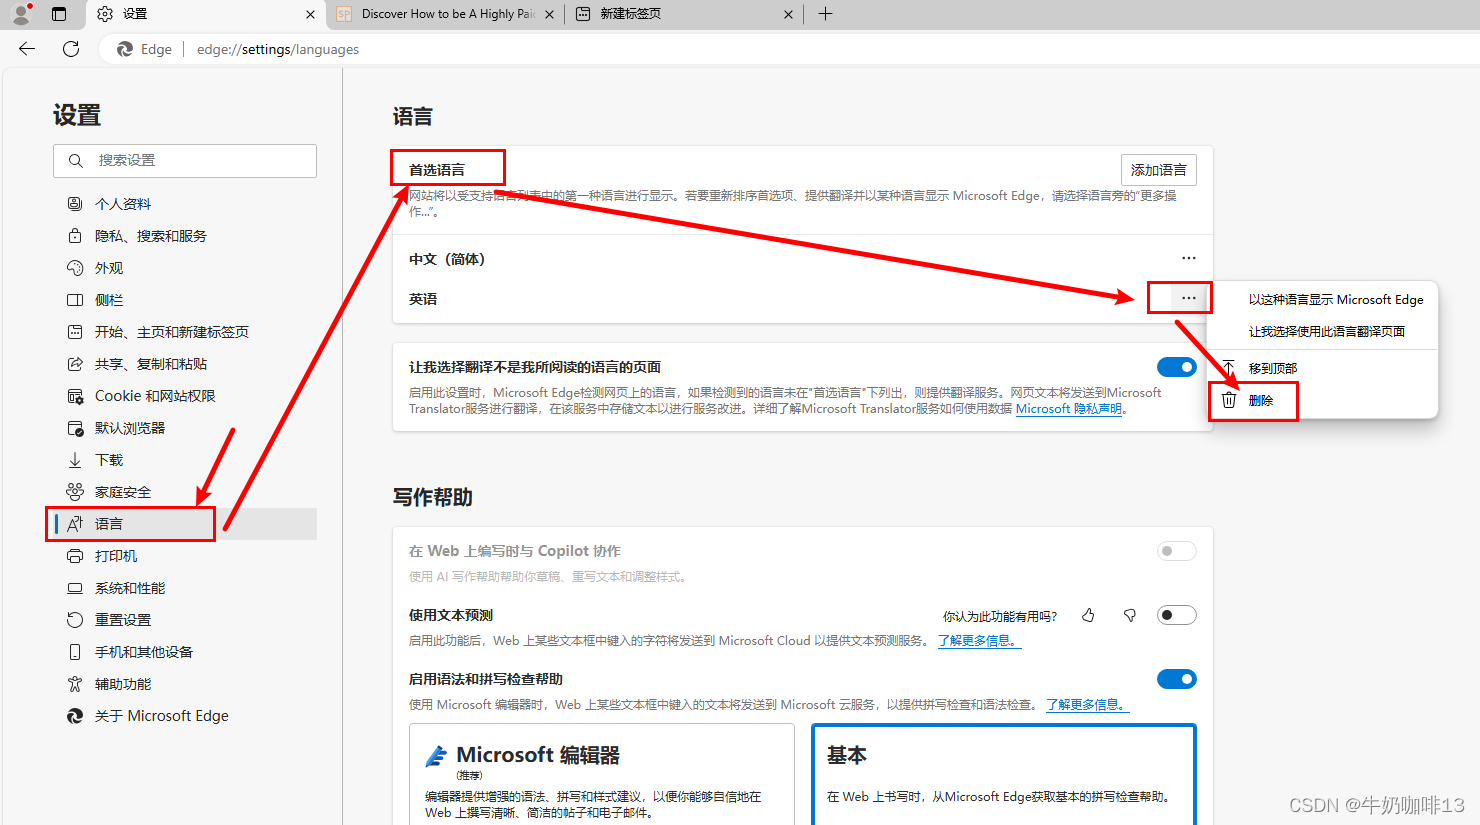The width and height of the screenshot is (1480, 825).
Task: Open 隐私、搜索和服务 lock icon
Action: [75, 236]
